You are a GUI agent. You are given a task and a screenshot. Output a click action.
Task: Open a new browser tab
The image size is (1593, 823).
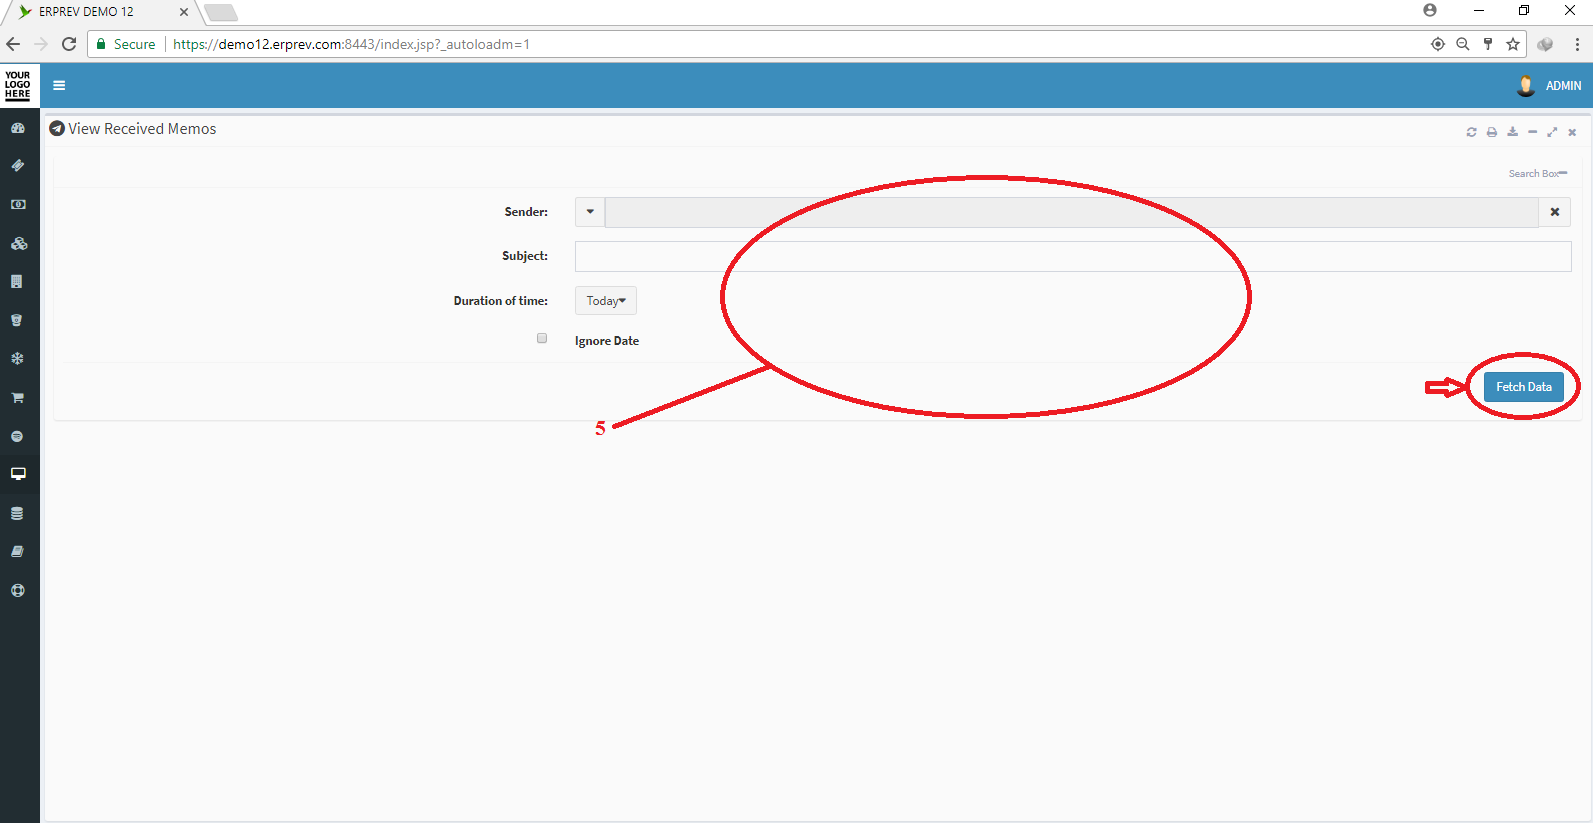221,13
